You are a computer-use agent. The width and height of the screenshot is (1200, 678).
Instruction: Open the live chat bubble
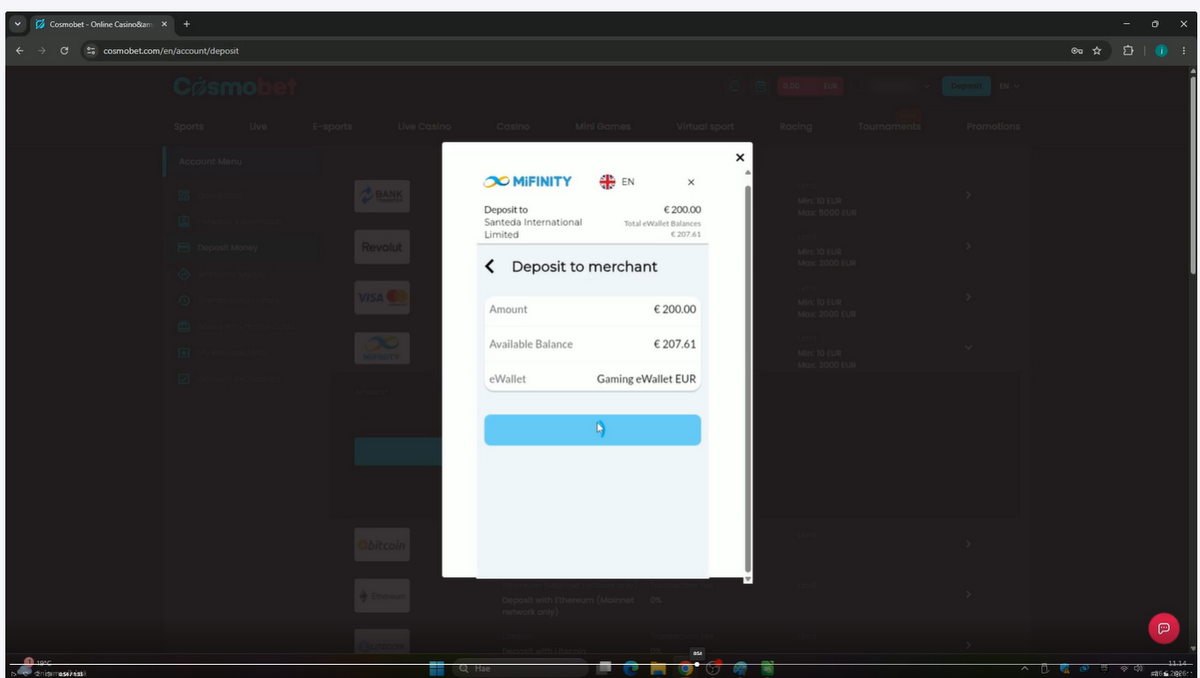[x=1164, y=628]
